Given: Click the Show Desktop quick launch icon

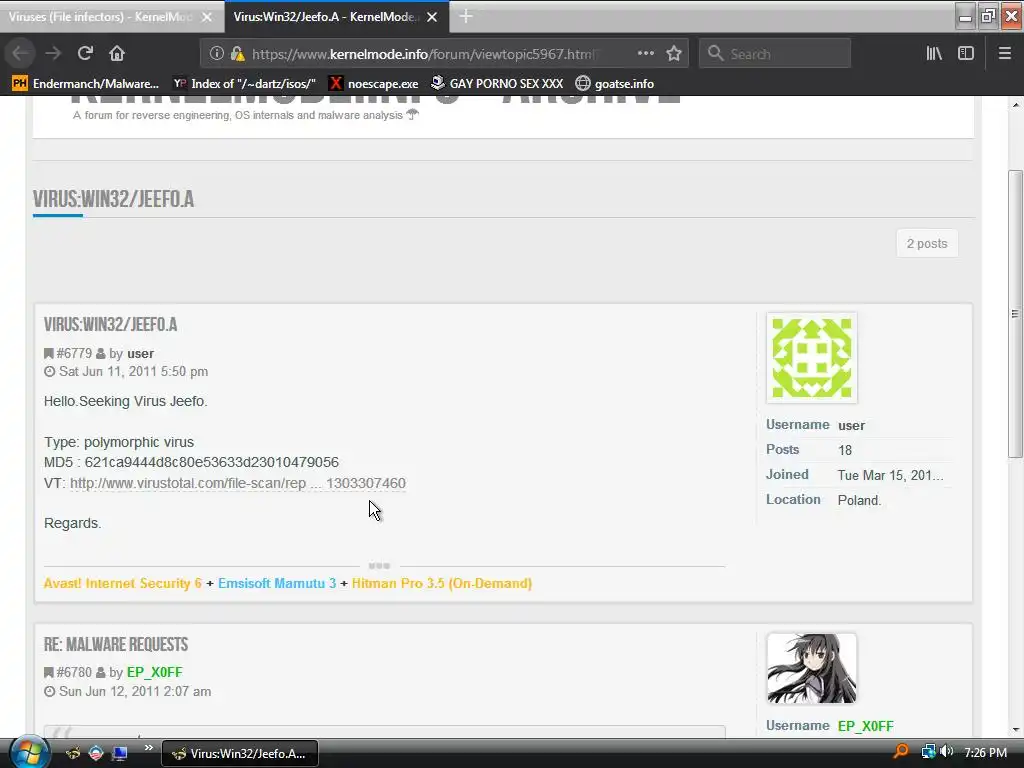Looking at the screenshot, I should click(120, 754).
